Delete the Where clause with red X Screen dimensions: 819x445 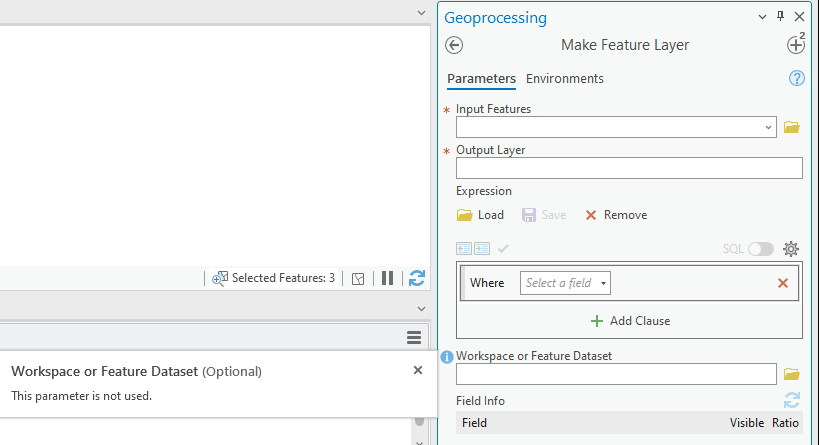(x=783, y=283)
